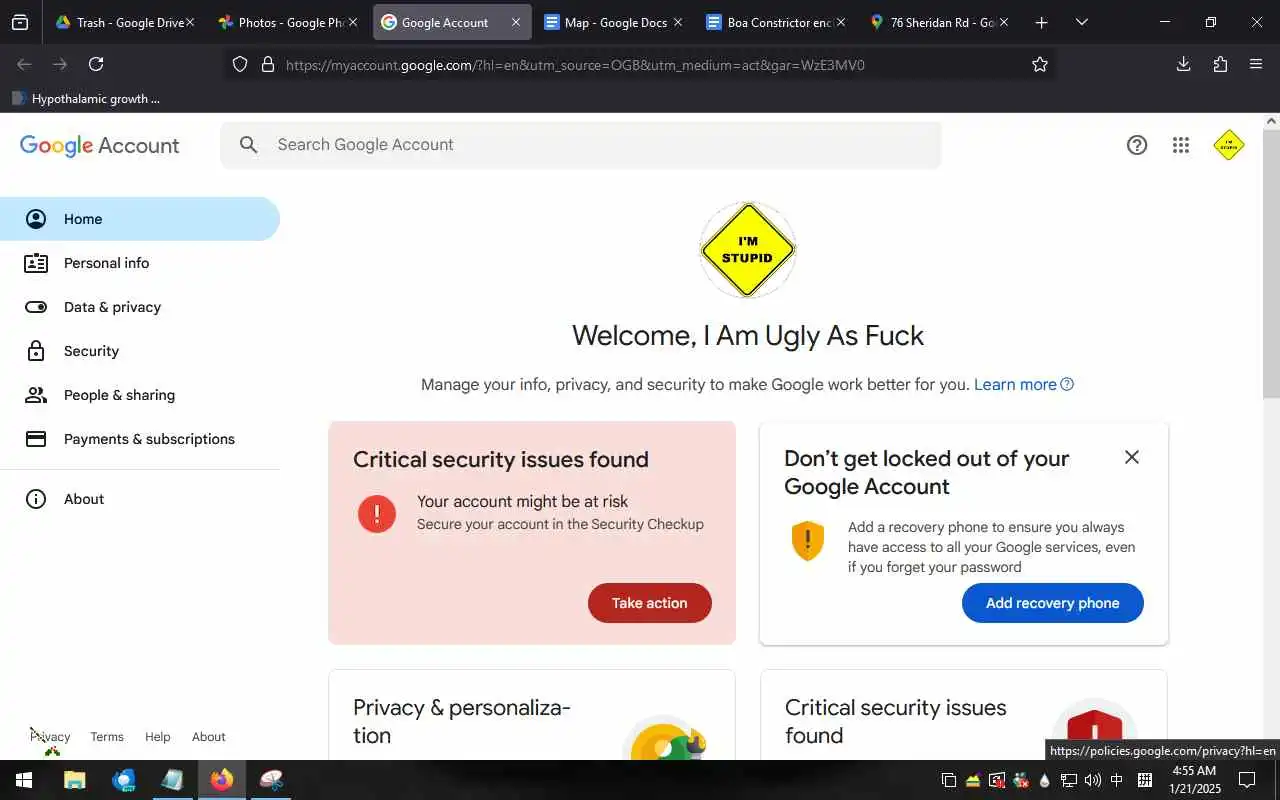Screen dimensions: 1280x800
Task: Open Firefox application menu
Action: click(1256, 64)
